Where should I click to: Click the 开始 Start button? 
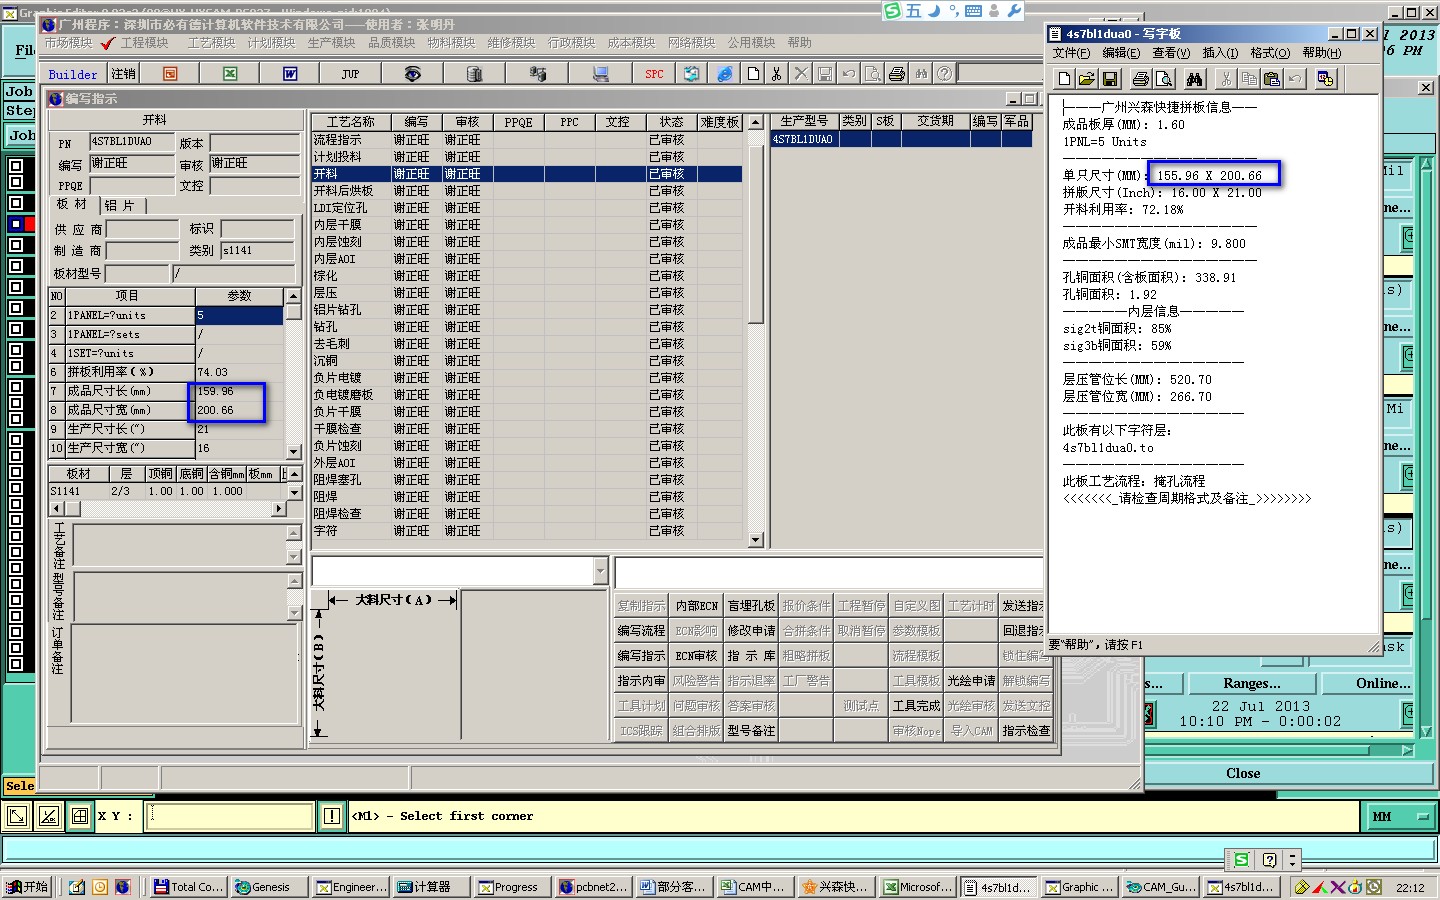pyautogui.click(x=27, y=887)
